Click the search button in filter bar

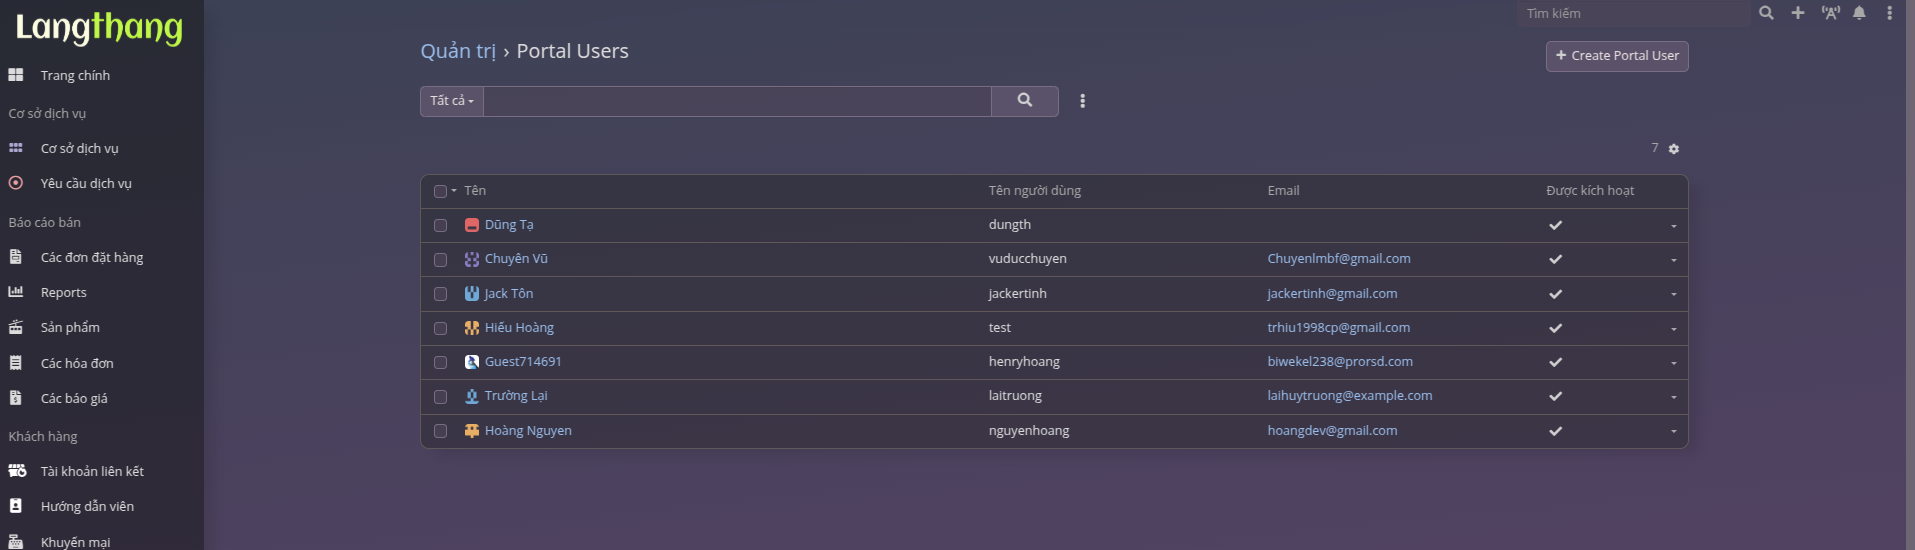tap(1024, 101)
